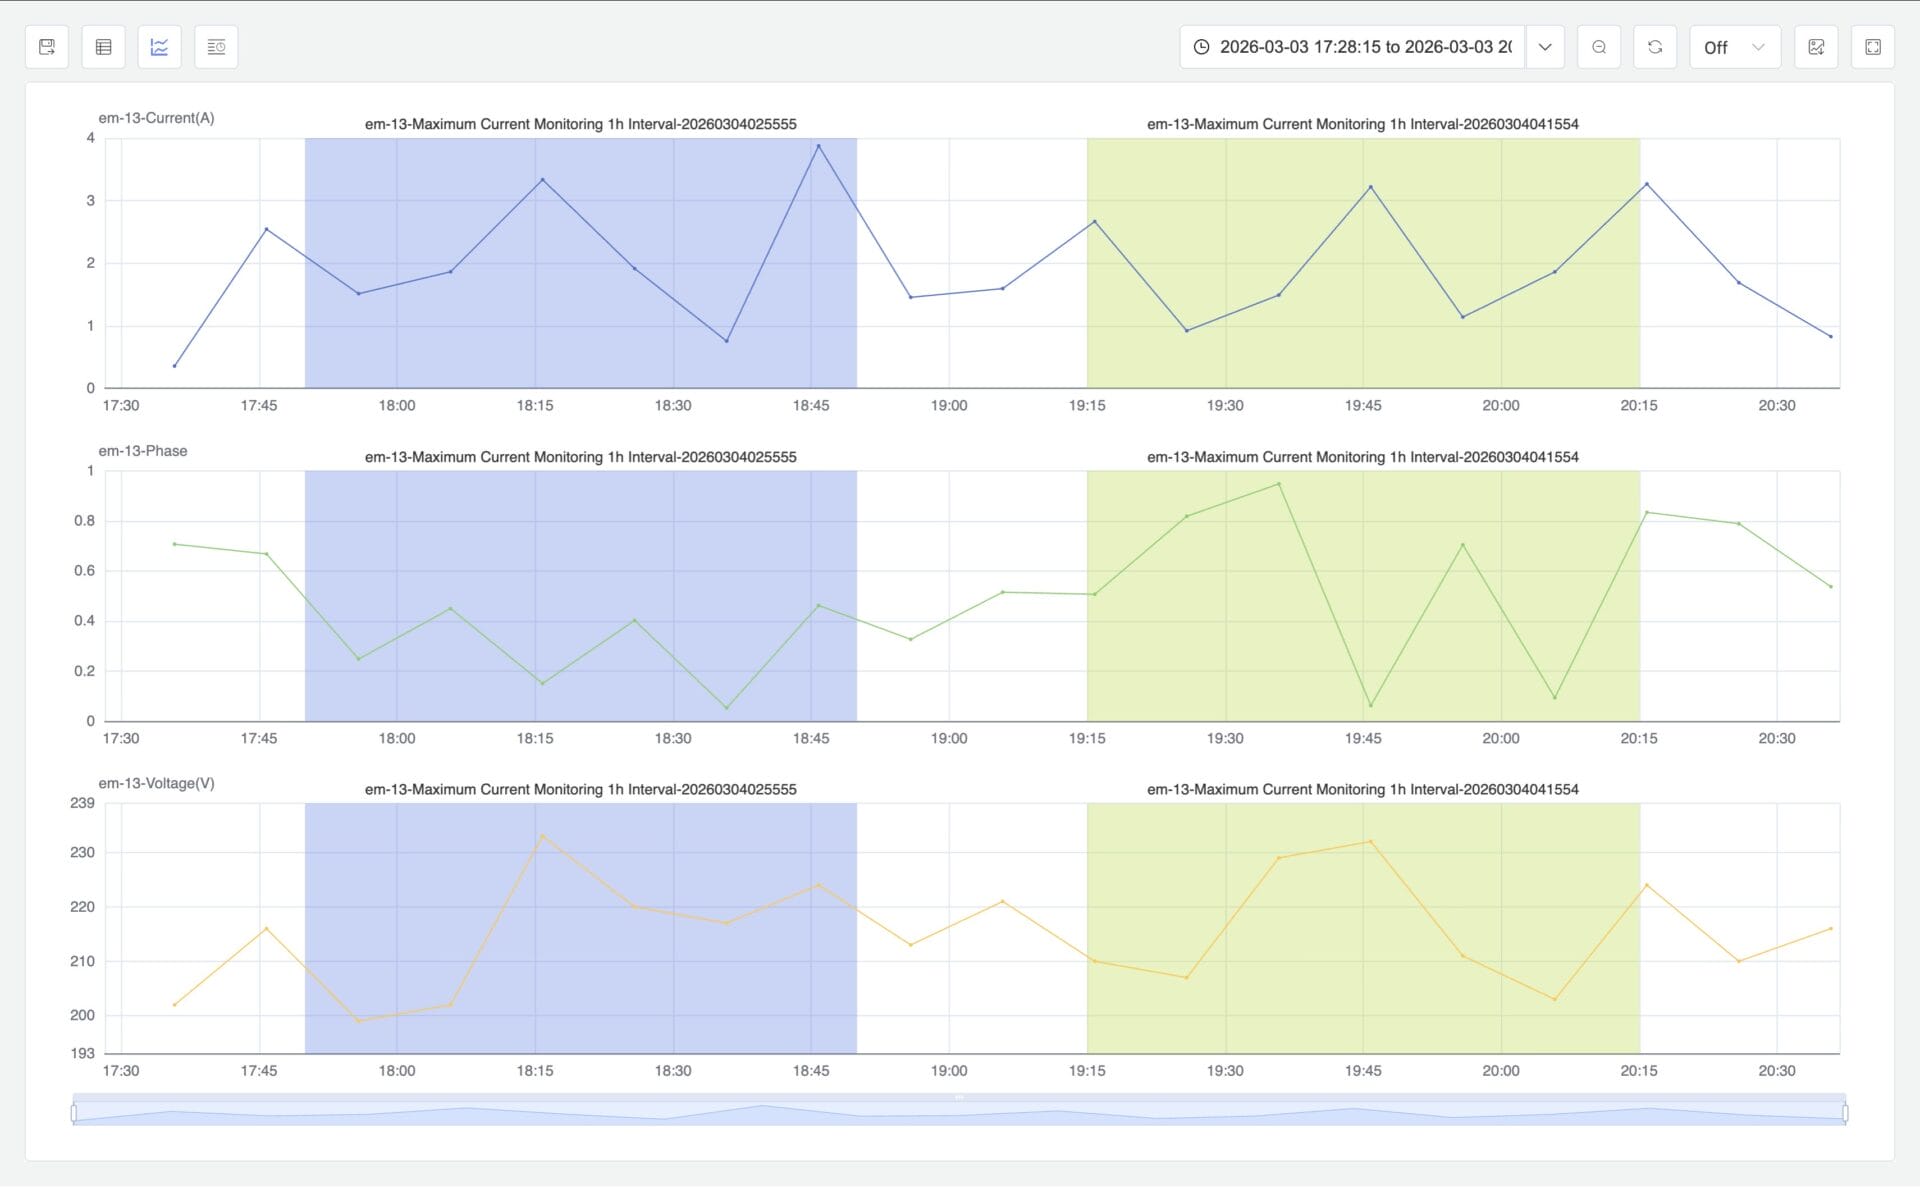Select the line chart view icon
The height and width of the screenshot is (1188, 1920).
pyautogui.click(x=159, y=47)
